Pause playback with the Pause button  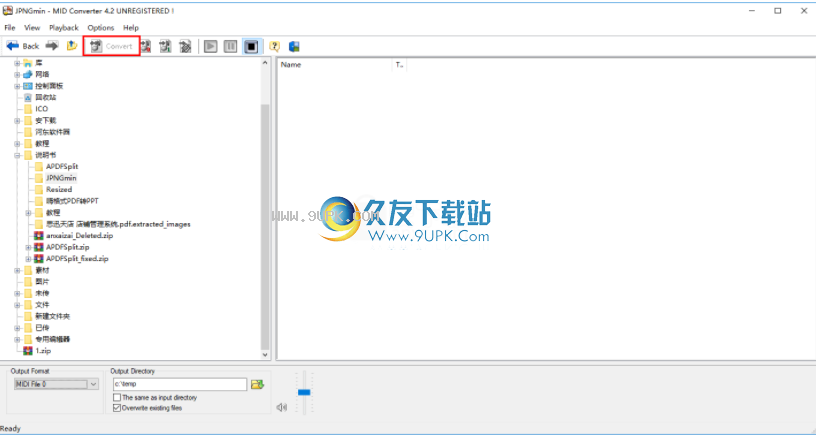point(231,46)
